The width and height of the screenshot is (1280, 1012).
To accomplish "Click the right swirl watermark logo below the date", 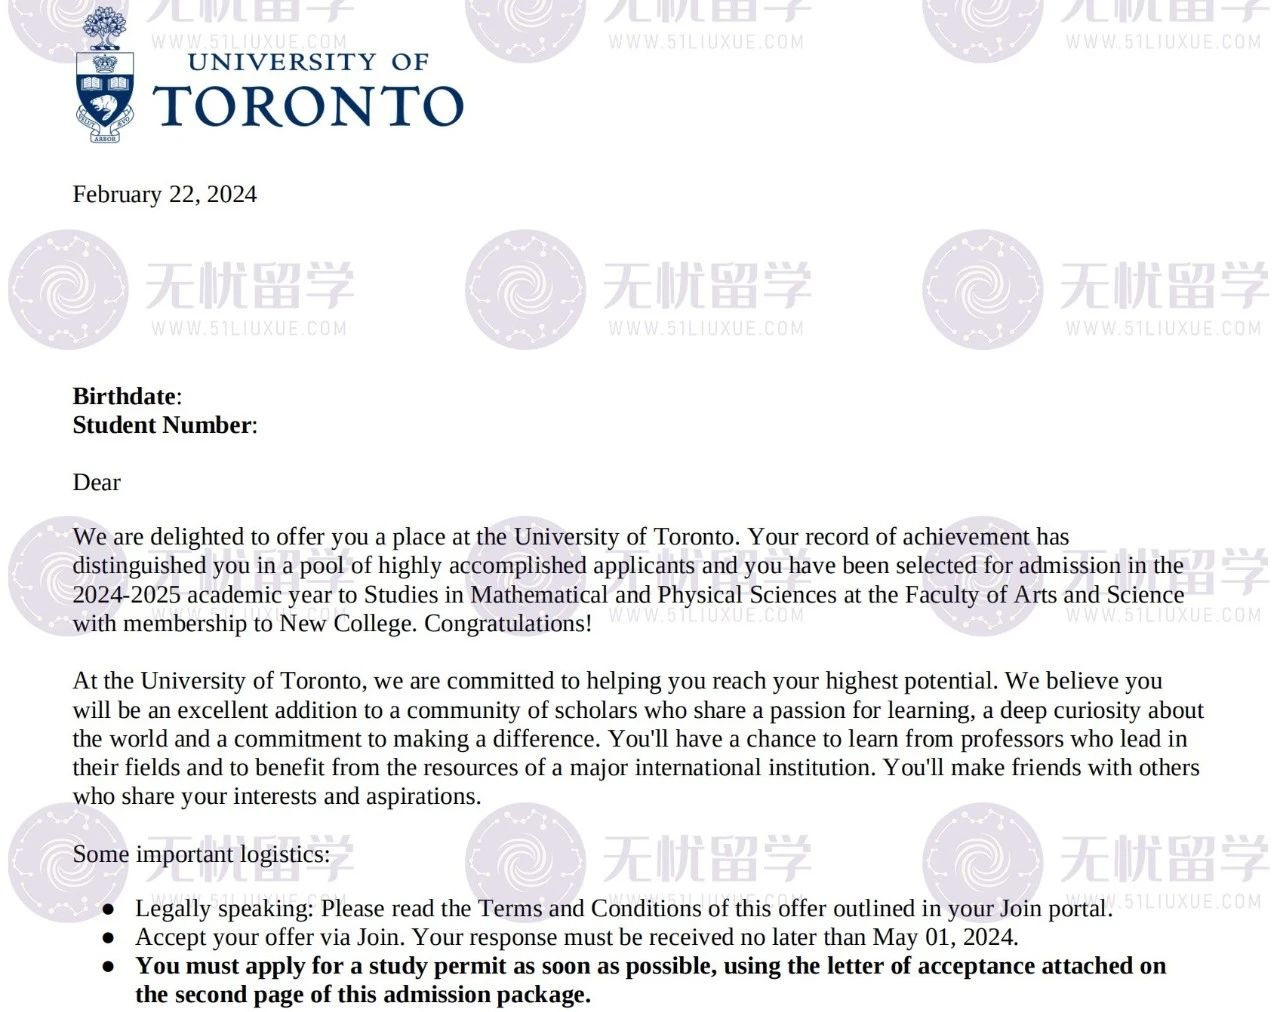I will pyautogui.click(x=983, y=290).
